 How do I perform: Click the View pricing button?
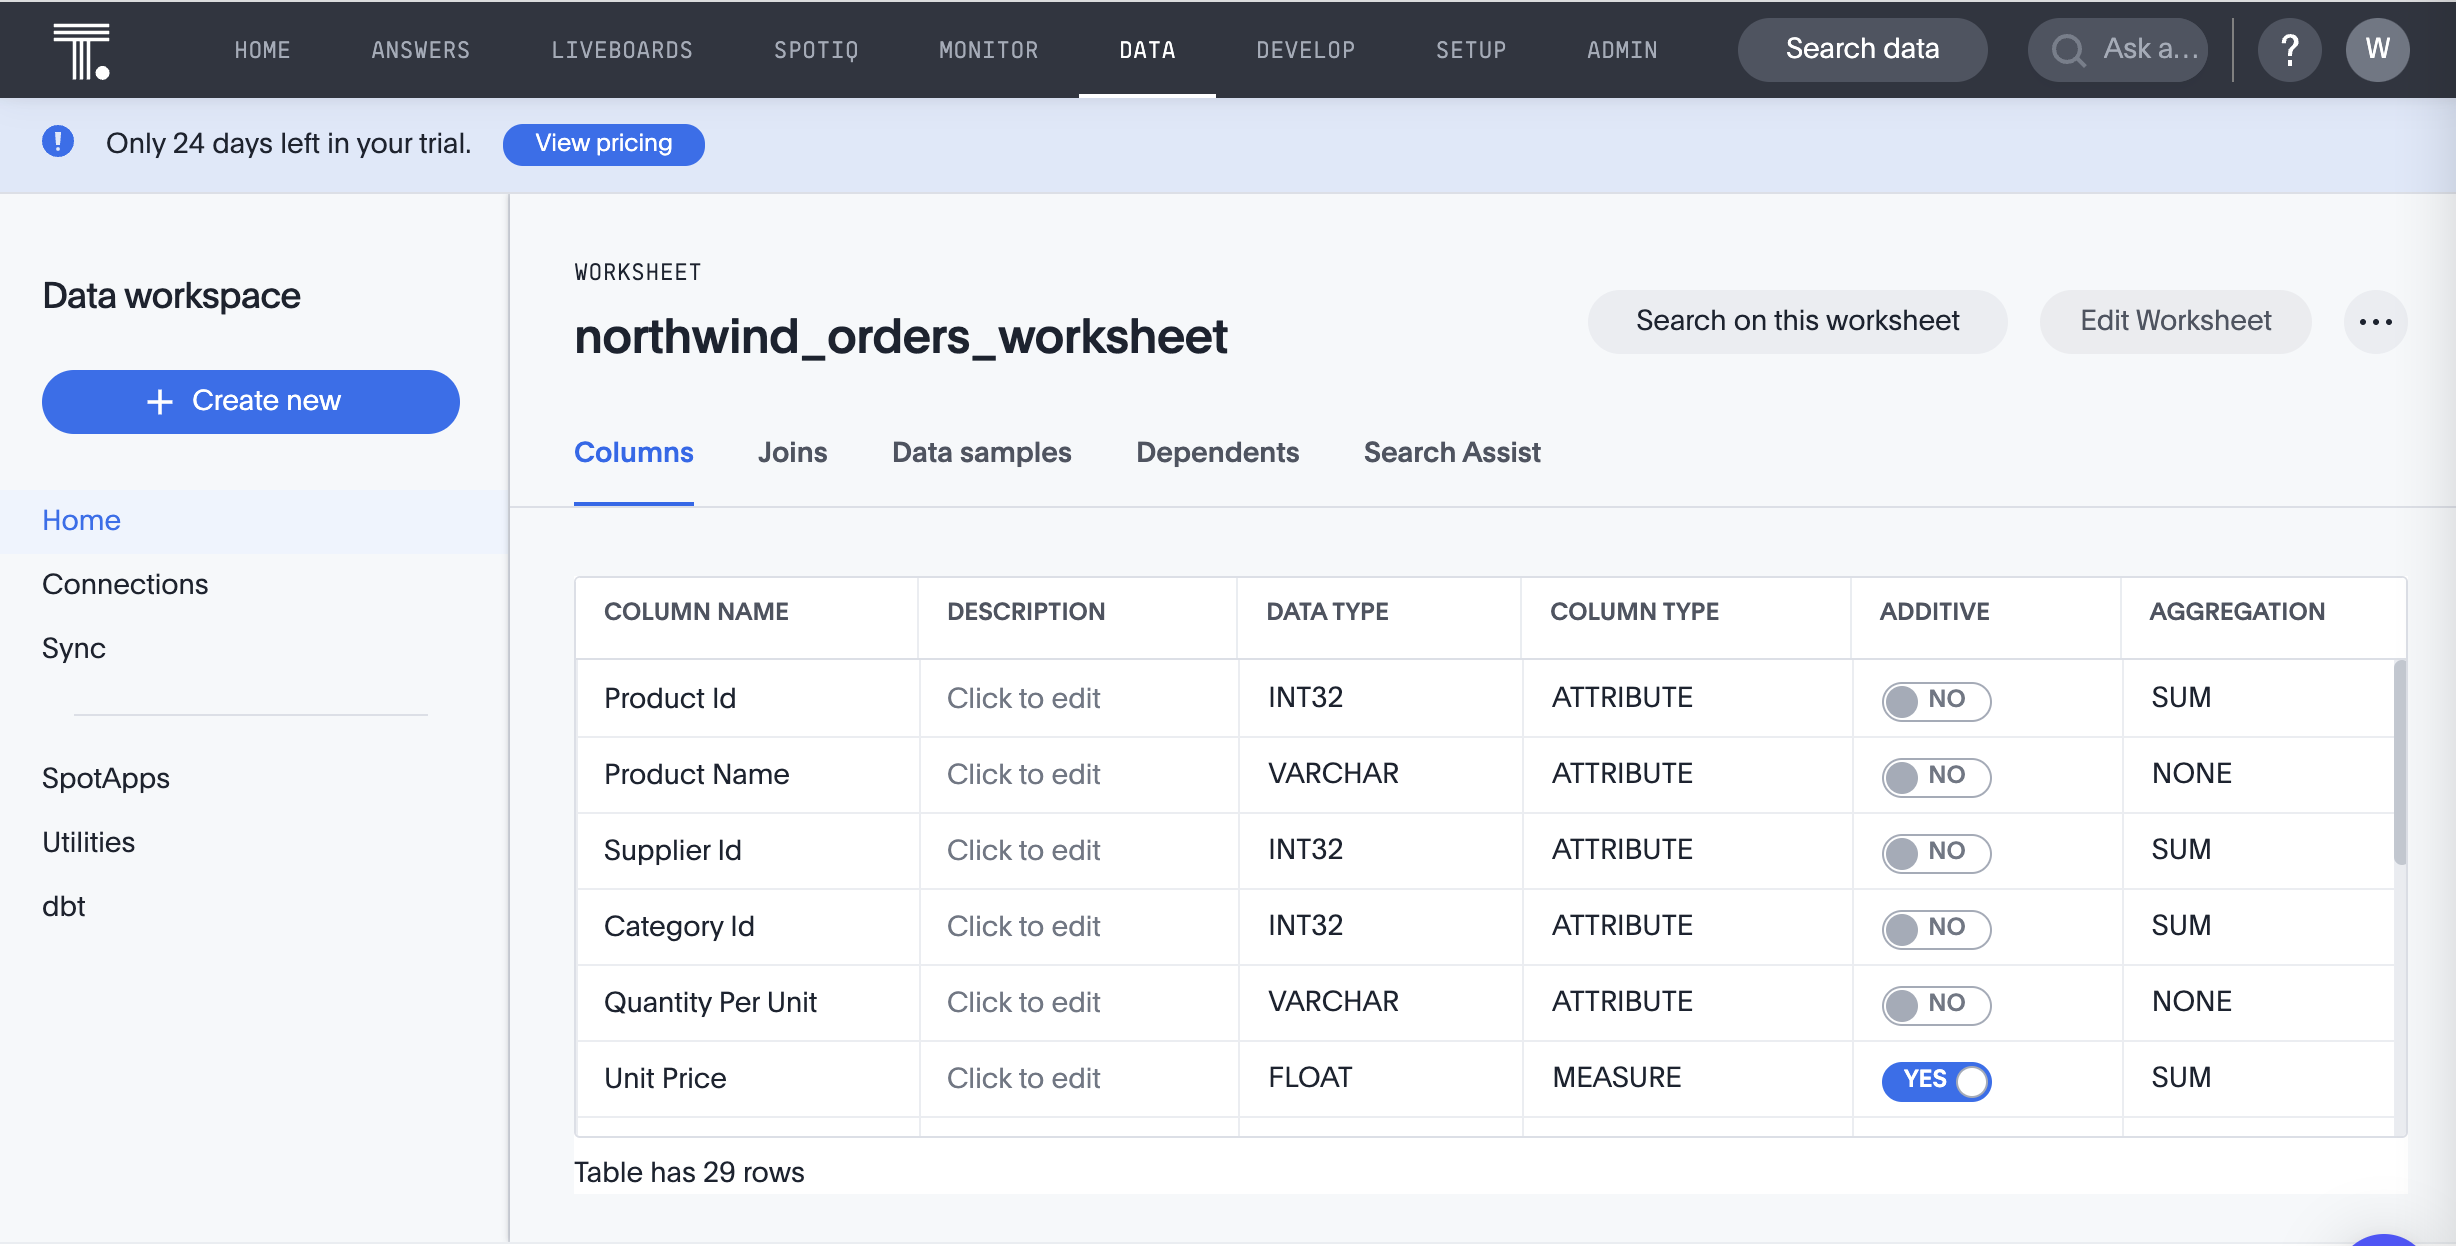(x=603, y=144)
